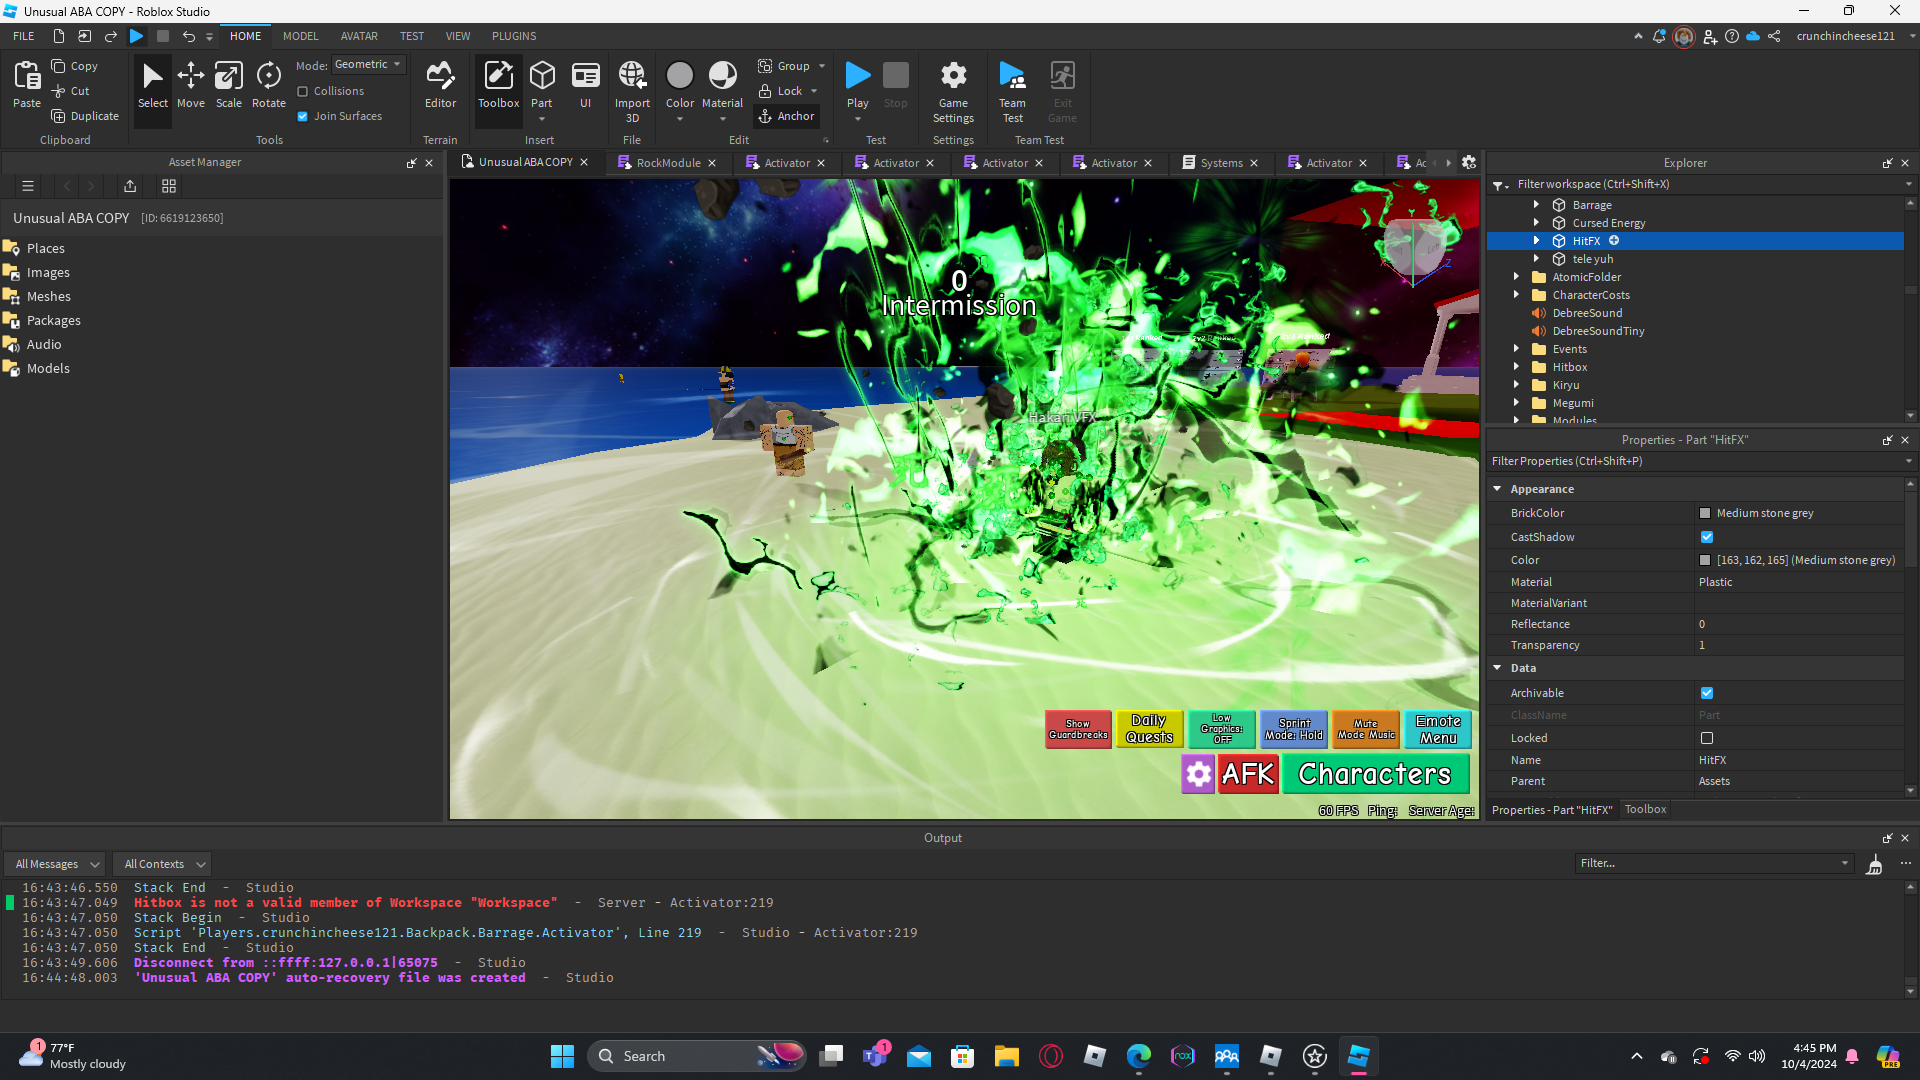Screen dimensions: 1920x1080
Task: Open Game Settings
Action: [x=953, y=91]
